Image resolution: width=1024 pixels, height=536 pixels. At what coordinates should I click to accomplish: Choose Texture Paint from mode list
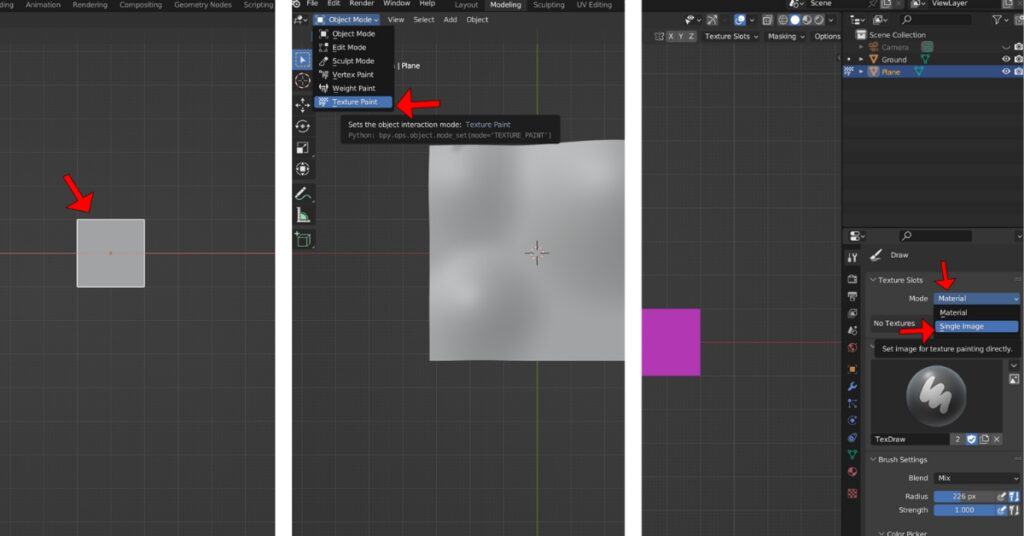click(x=353, y=102)
